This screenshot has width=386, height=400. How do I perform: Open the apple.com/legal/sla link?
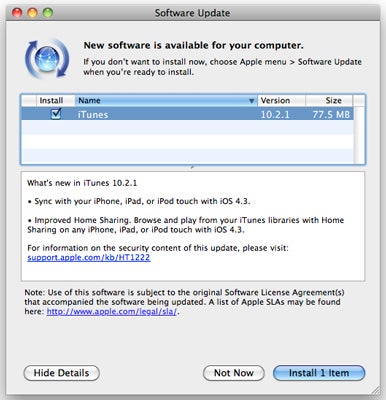point(111,312)
